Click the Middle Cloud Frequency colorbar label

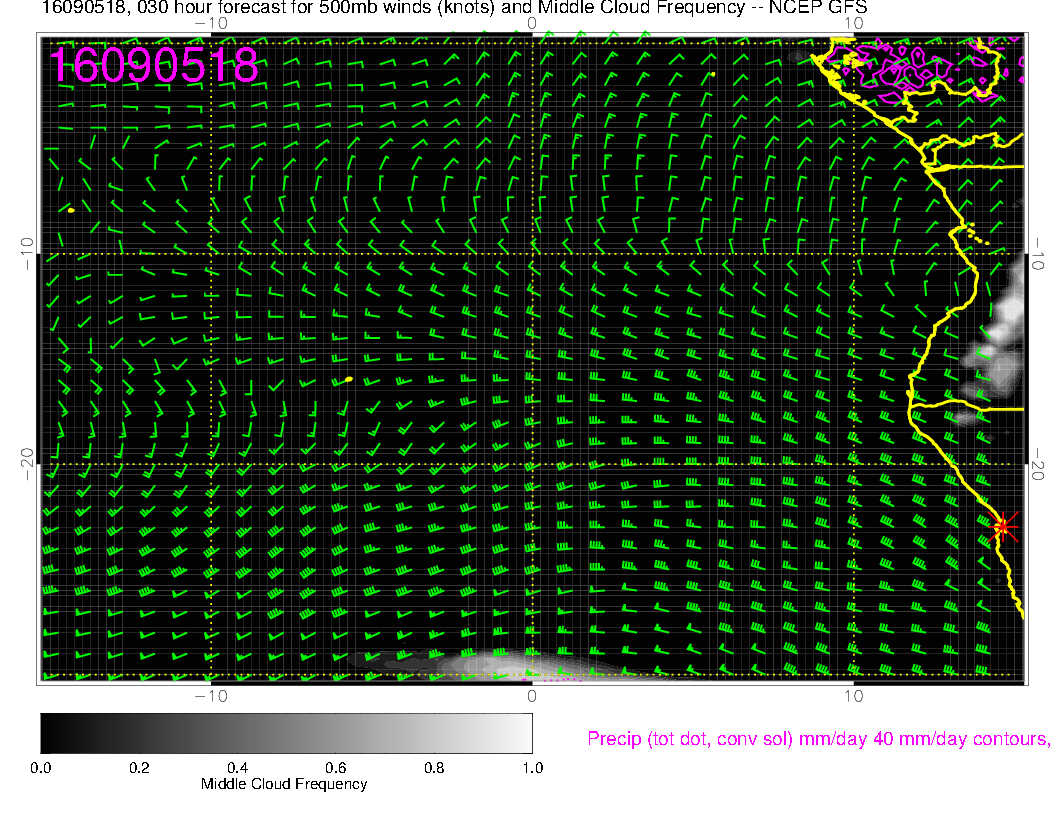pos(284,784)
